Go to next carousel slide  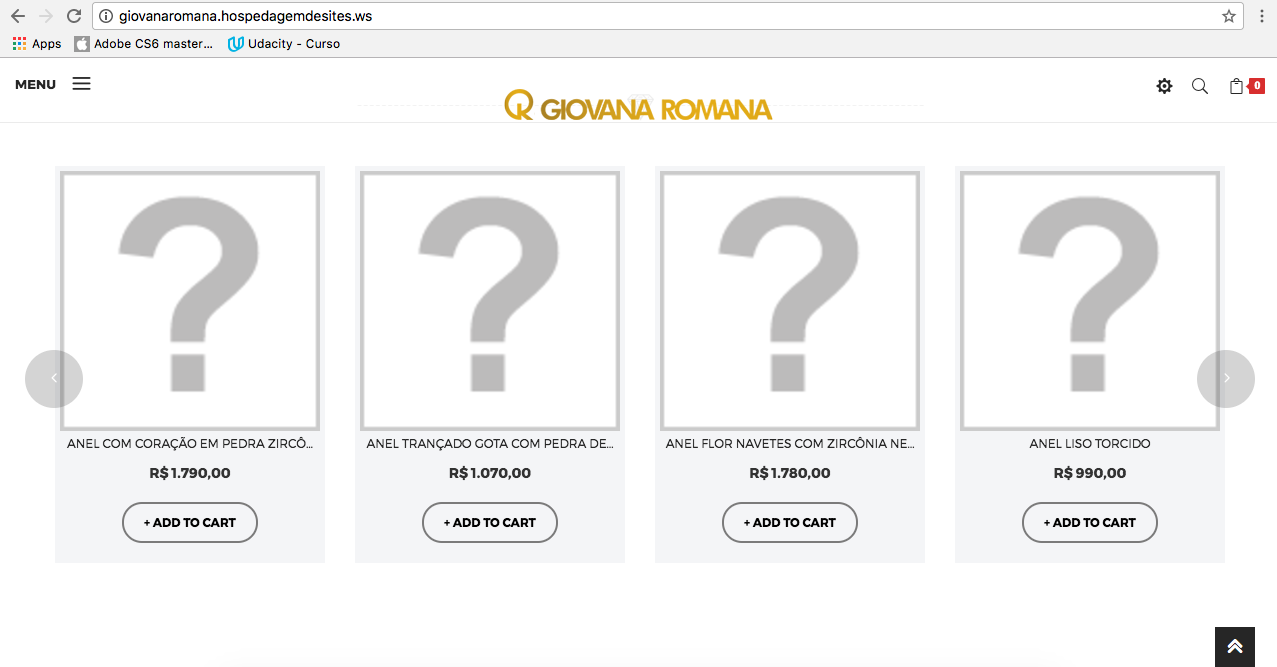[x=1226, y=378]
